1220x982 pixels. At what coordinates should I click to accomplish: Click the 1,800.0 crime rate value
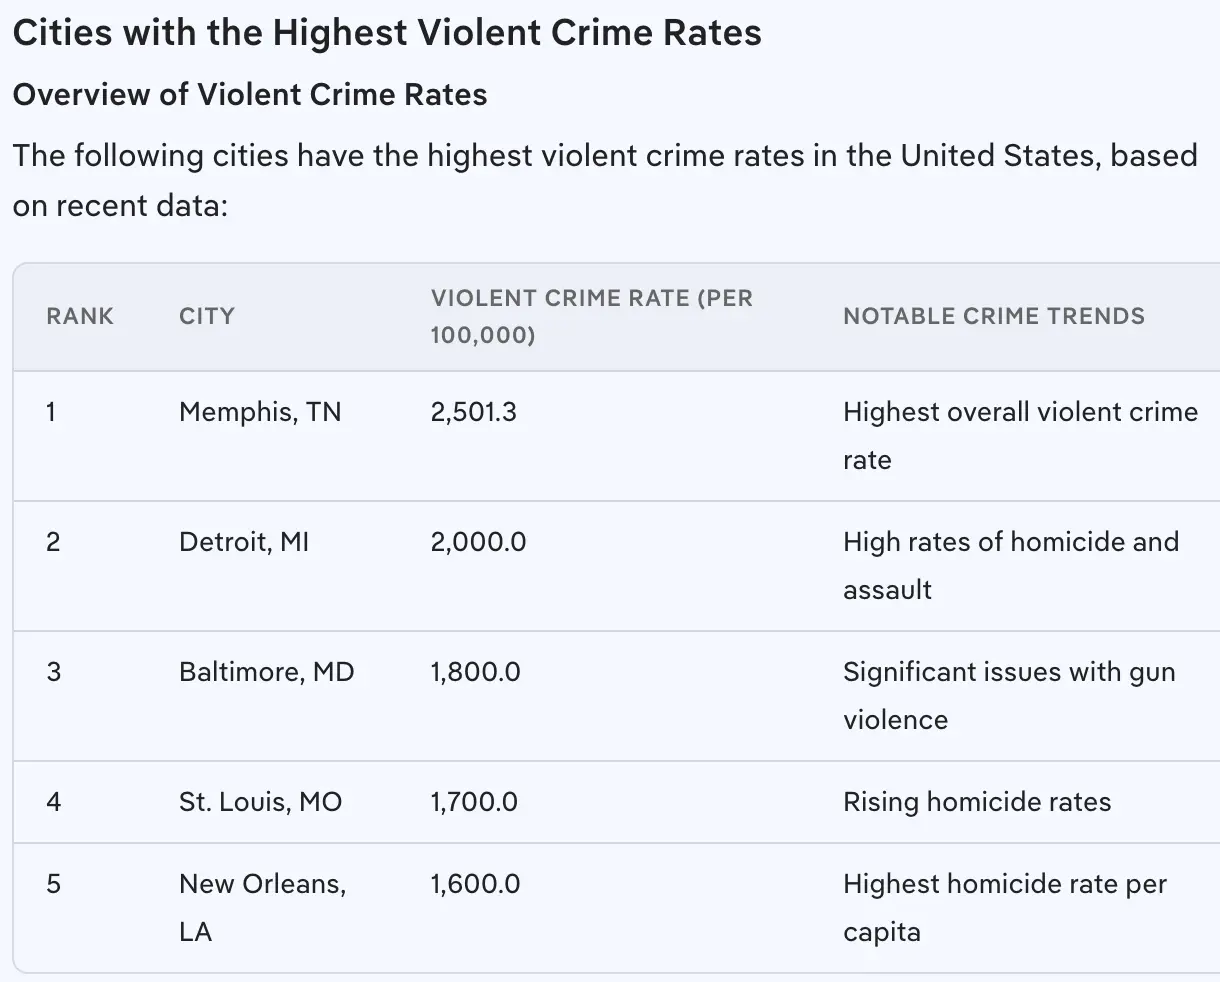[476, 672]
